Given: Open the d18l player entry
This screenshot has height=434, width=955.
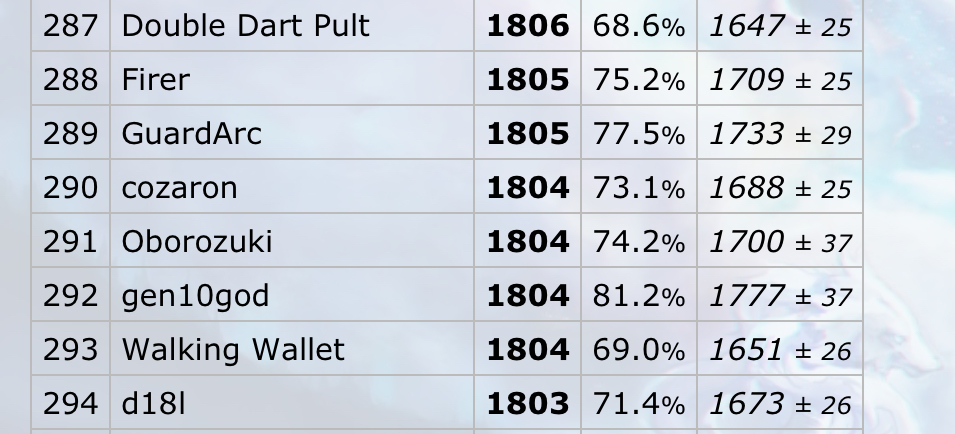Looking at the screenshot, I should click(153, 404).
